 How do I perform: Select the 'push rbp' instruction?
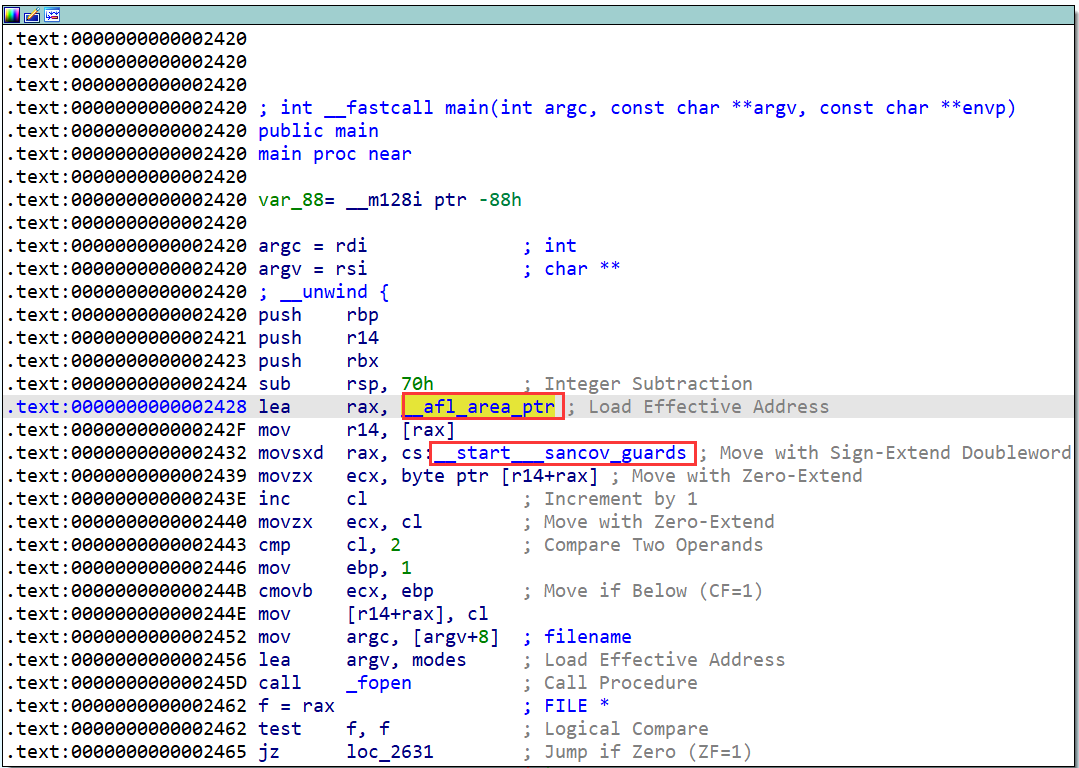tap(319, 314)
